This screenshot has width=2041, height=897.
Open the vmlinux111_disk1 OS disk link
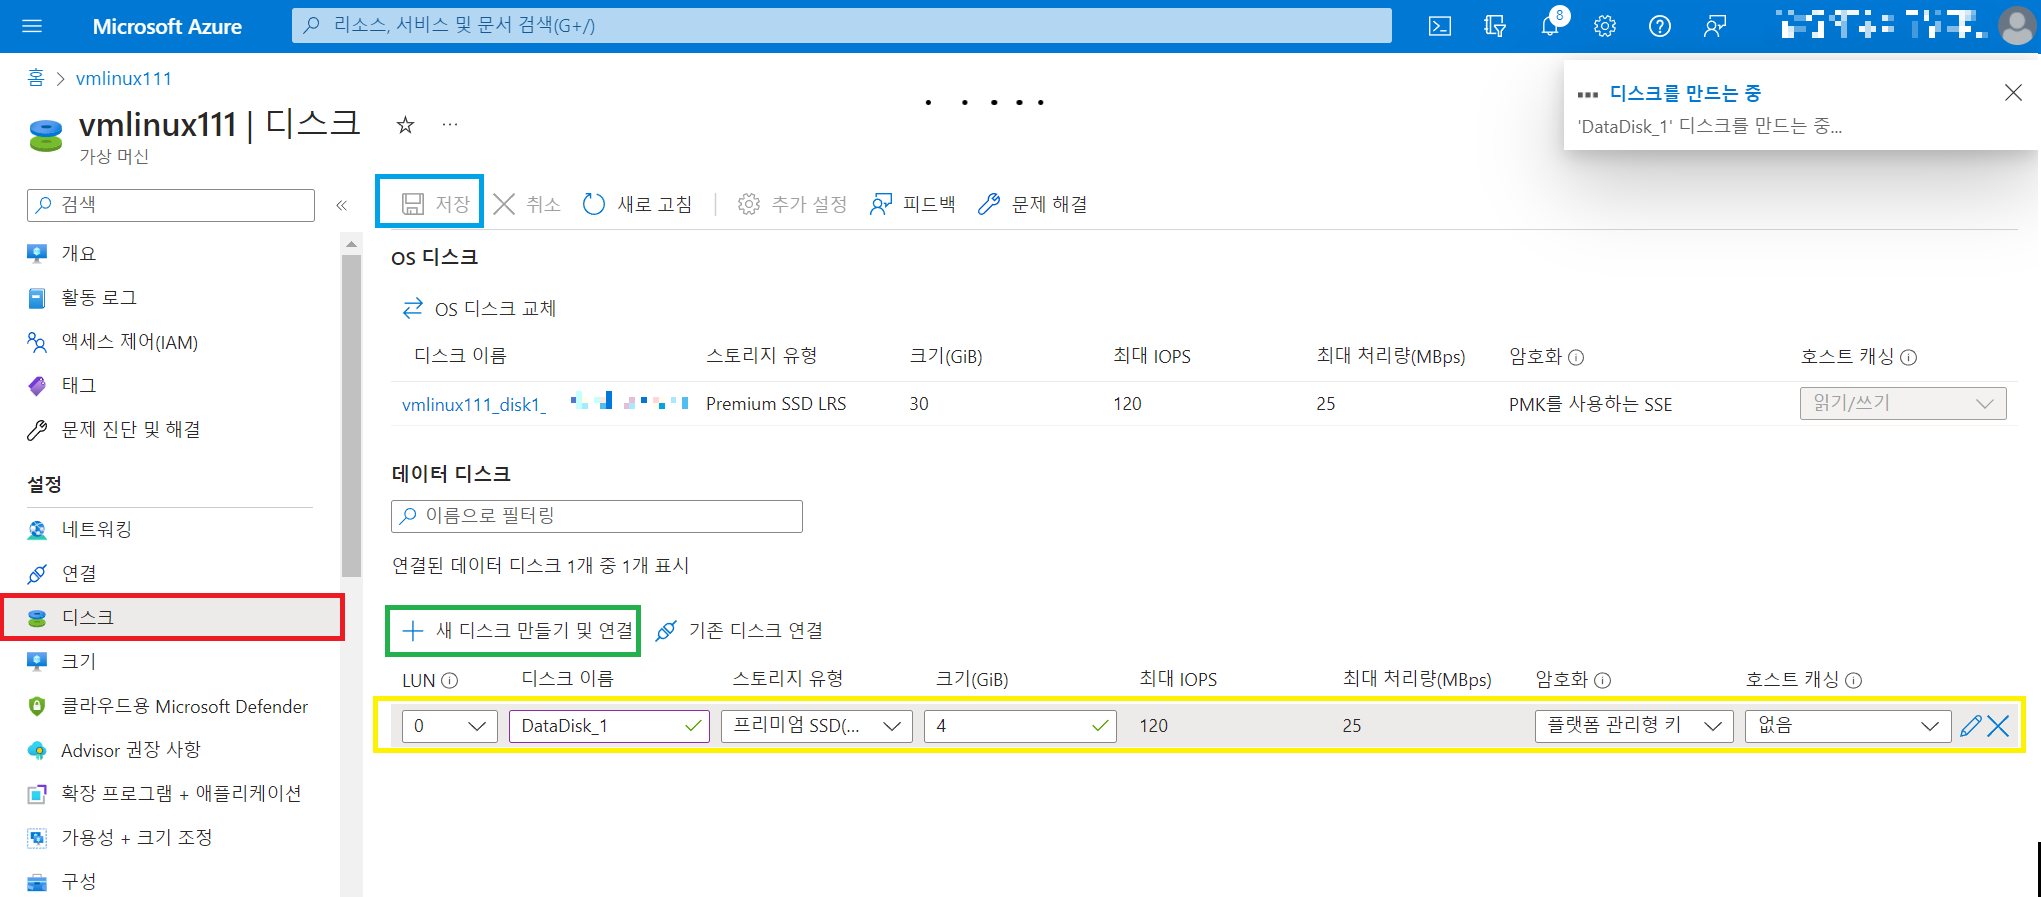tap(474, 405)
